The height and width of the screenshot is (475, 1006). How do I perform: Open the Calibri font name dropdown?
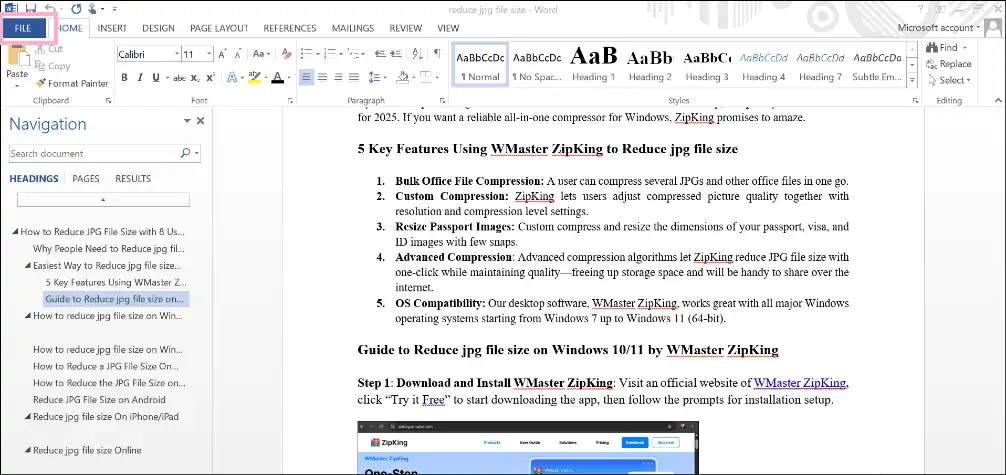pos(176,55)
